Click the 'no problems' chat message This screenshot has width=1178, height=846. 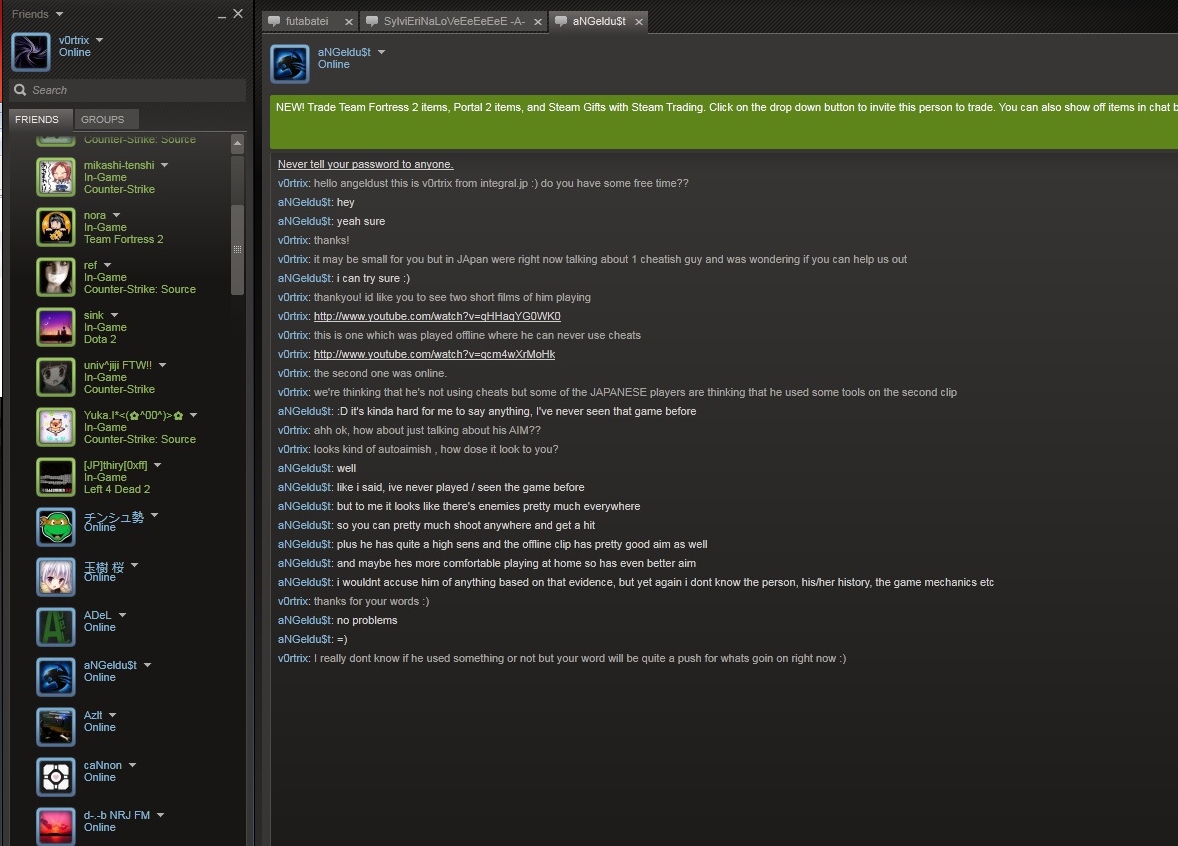[x=367, y=620]
